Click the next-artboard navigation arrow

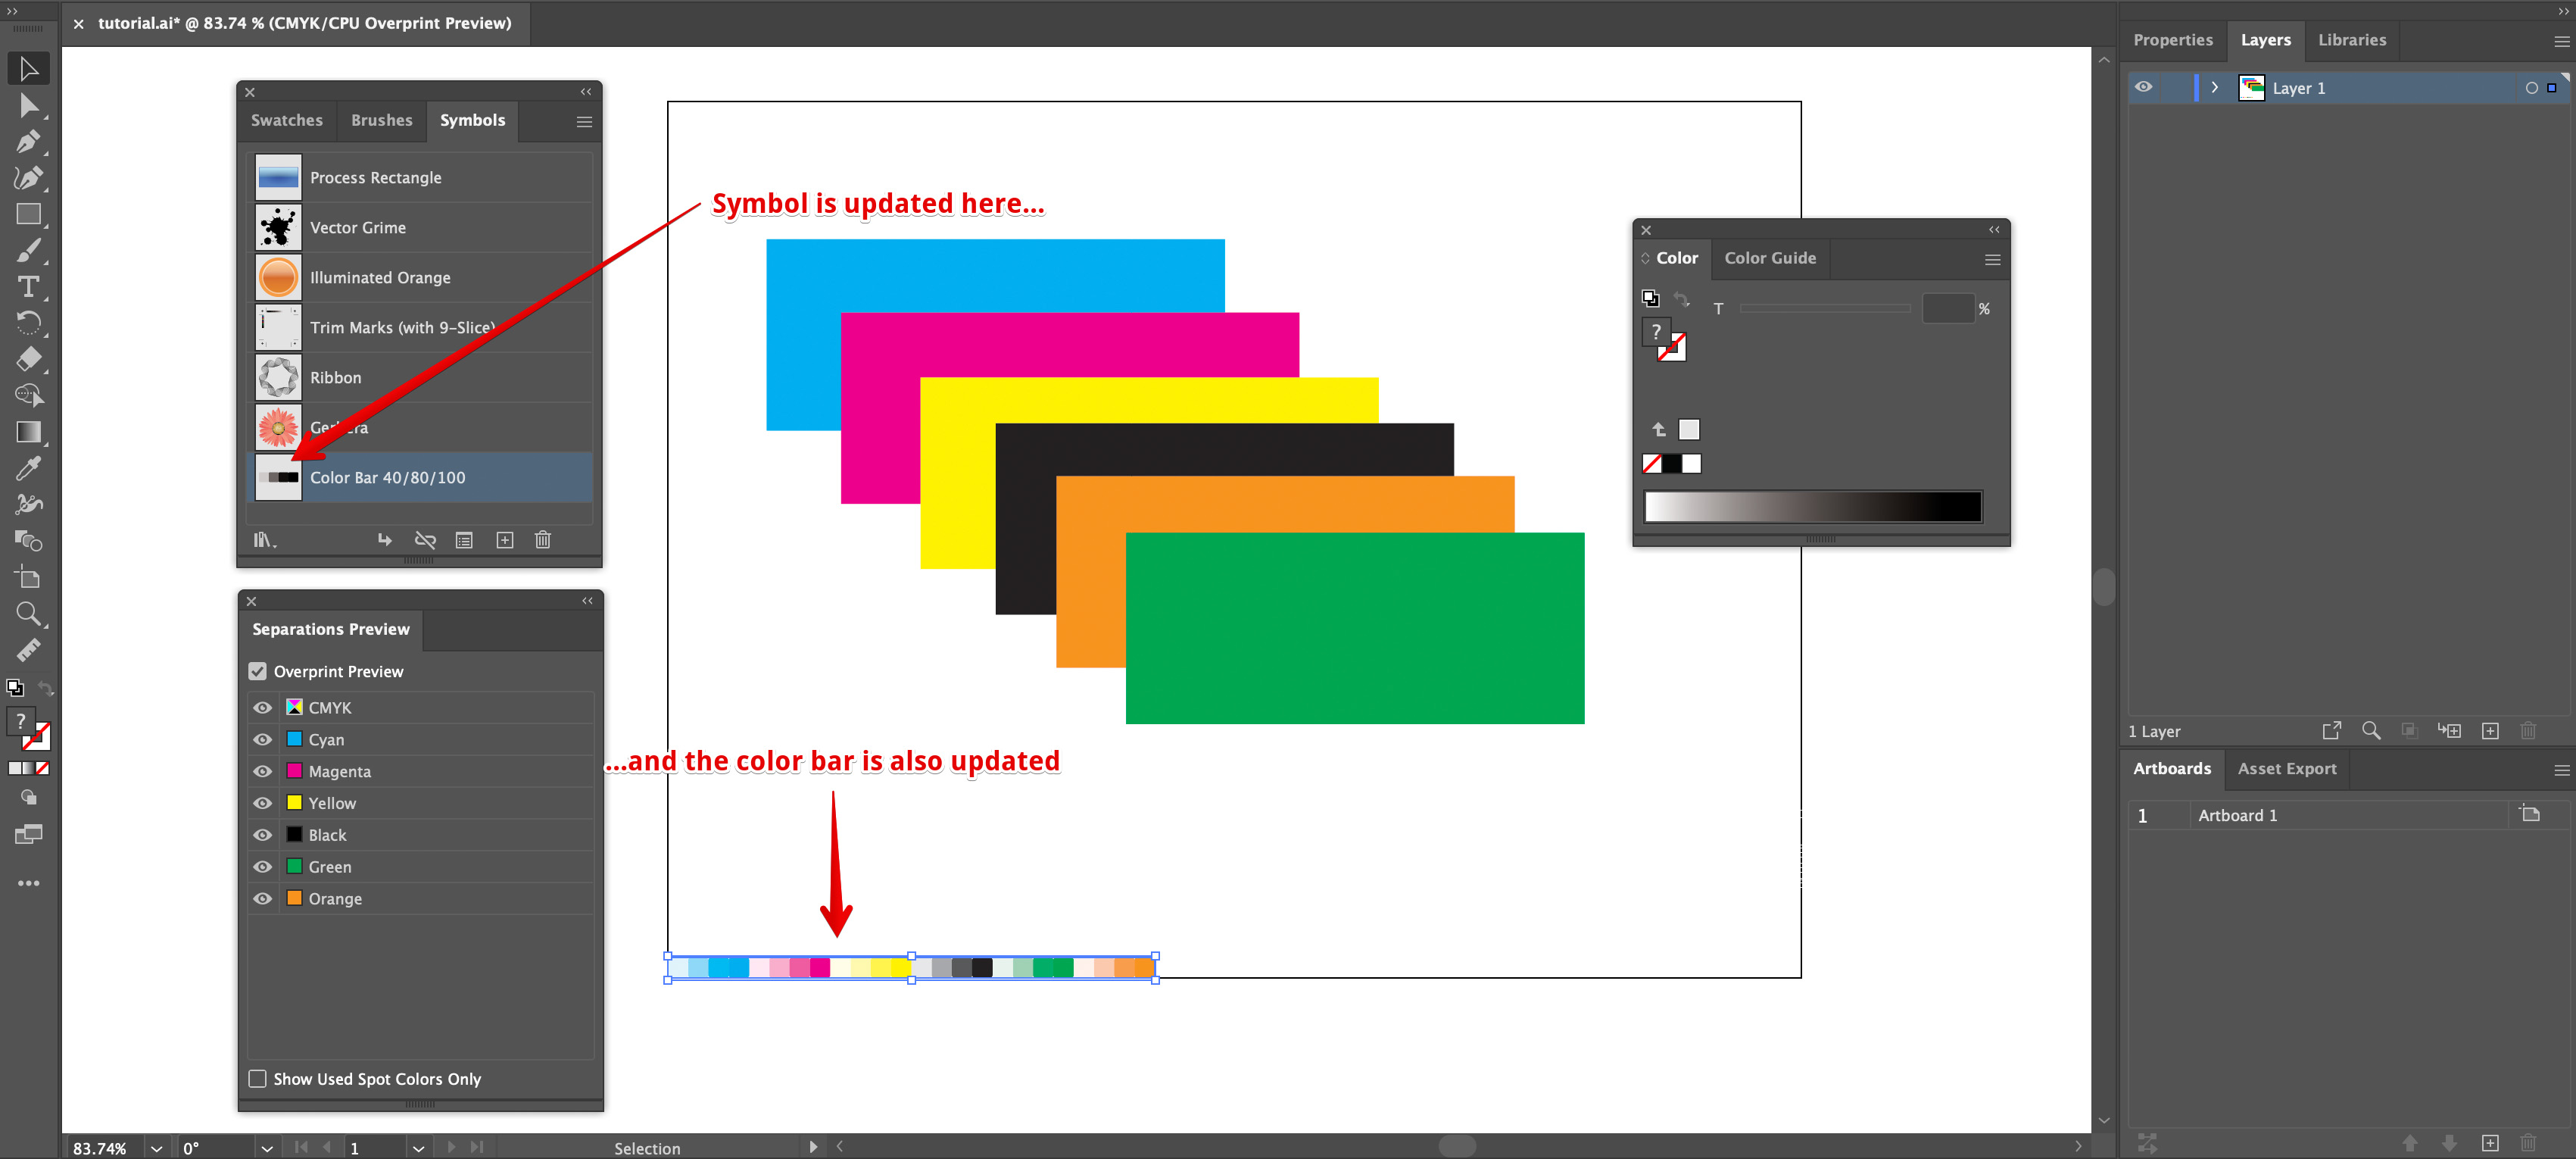pyautogui.click(x=451, y=1147)
